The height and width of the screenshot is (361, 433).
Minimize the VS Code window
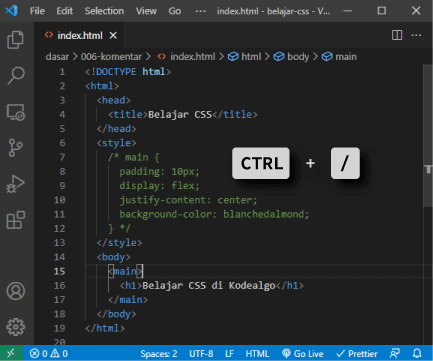(x=347, y=11)
